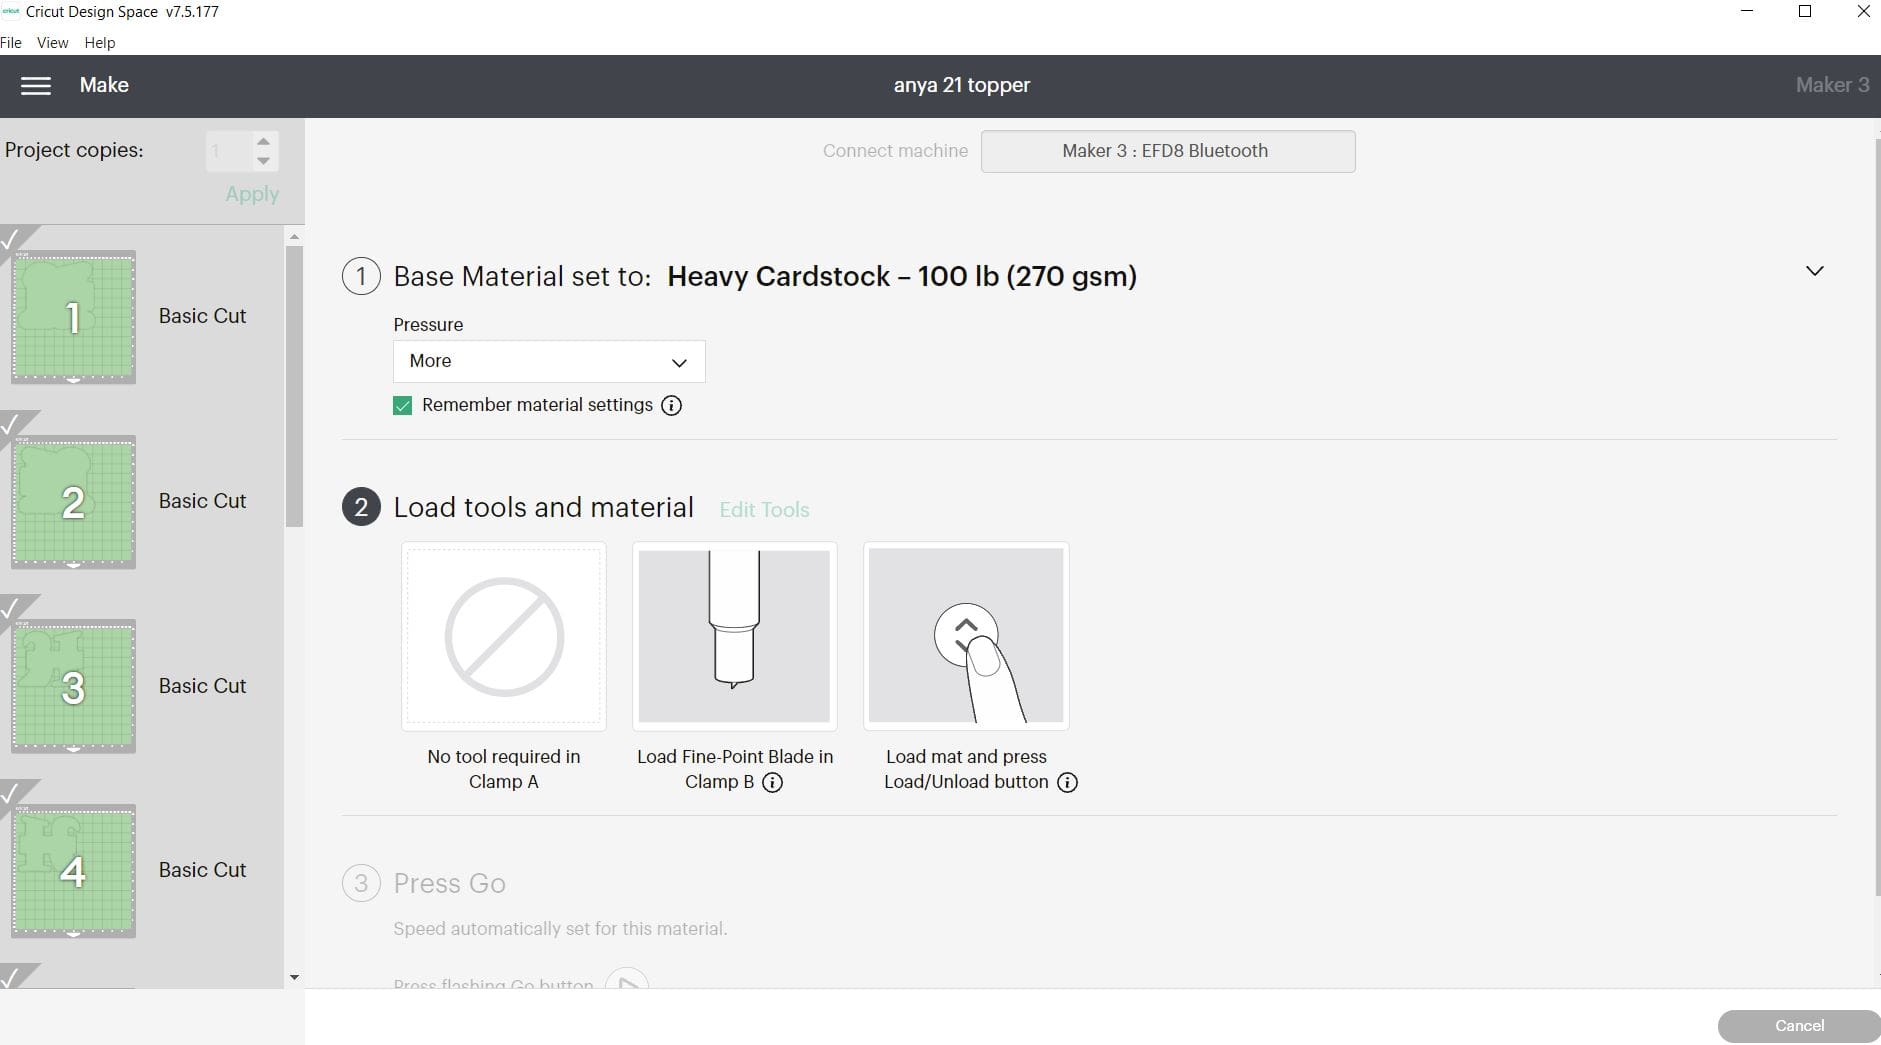This screenshot has height=1045, width=1881.
Task: Click Basic Cut label for mat 1
Action: [202, 316]
